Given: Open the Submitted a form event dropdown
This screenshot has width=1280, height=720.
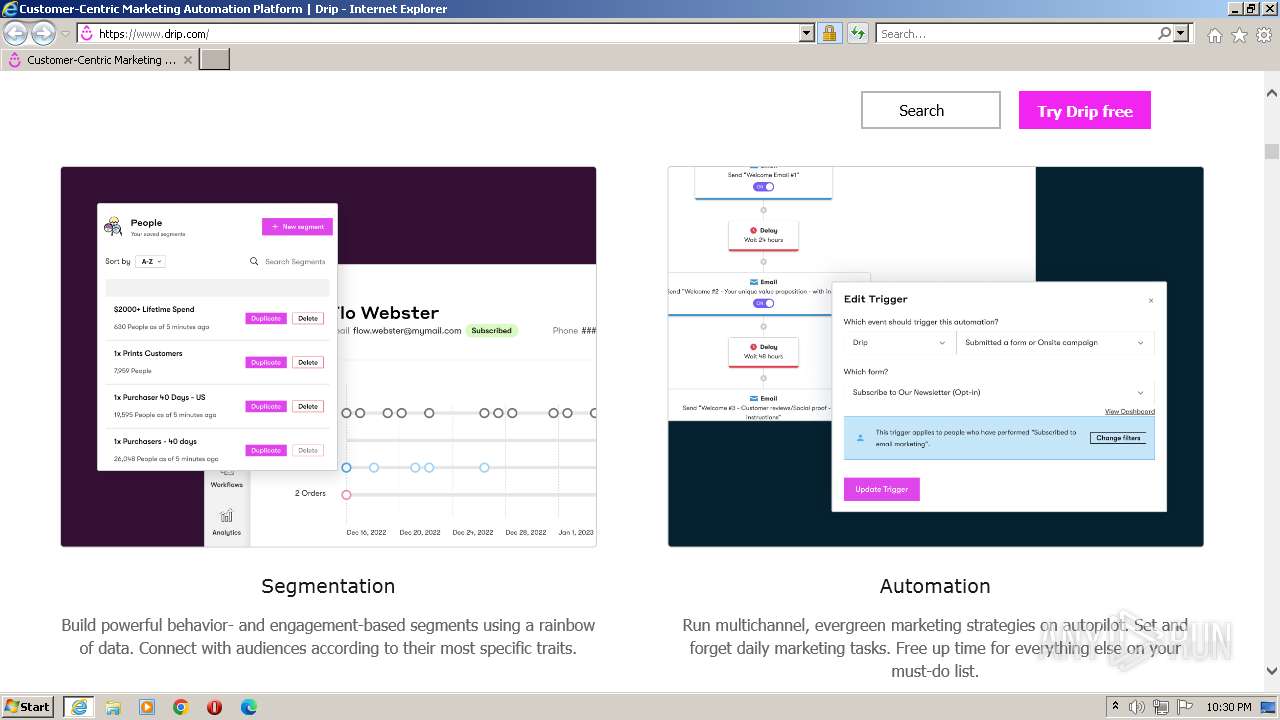Looking at the screenshot, I should [x=1055, y=342].
